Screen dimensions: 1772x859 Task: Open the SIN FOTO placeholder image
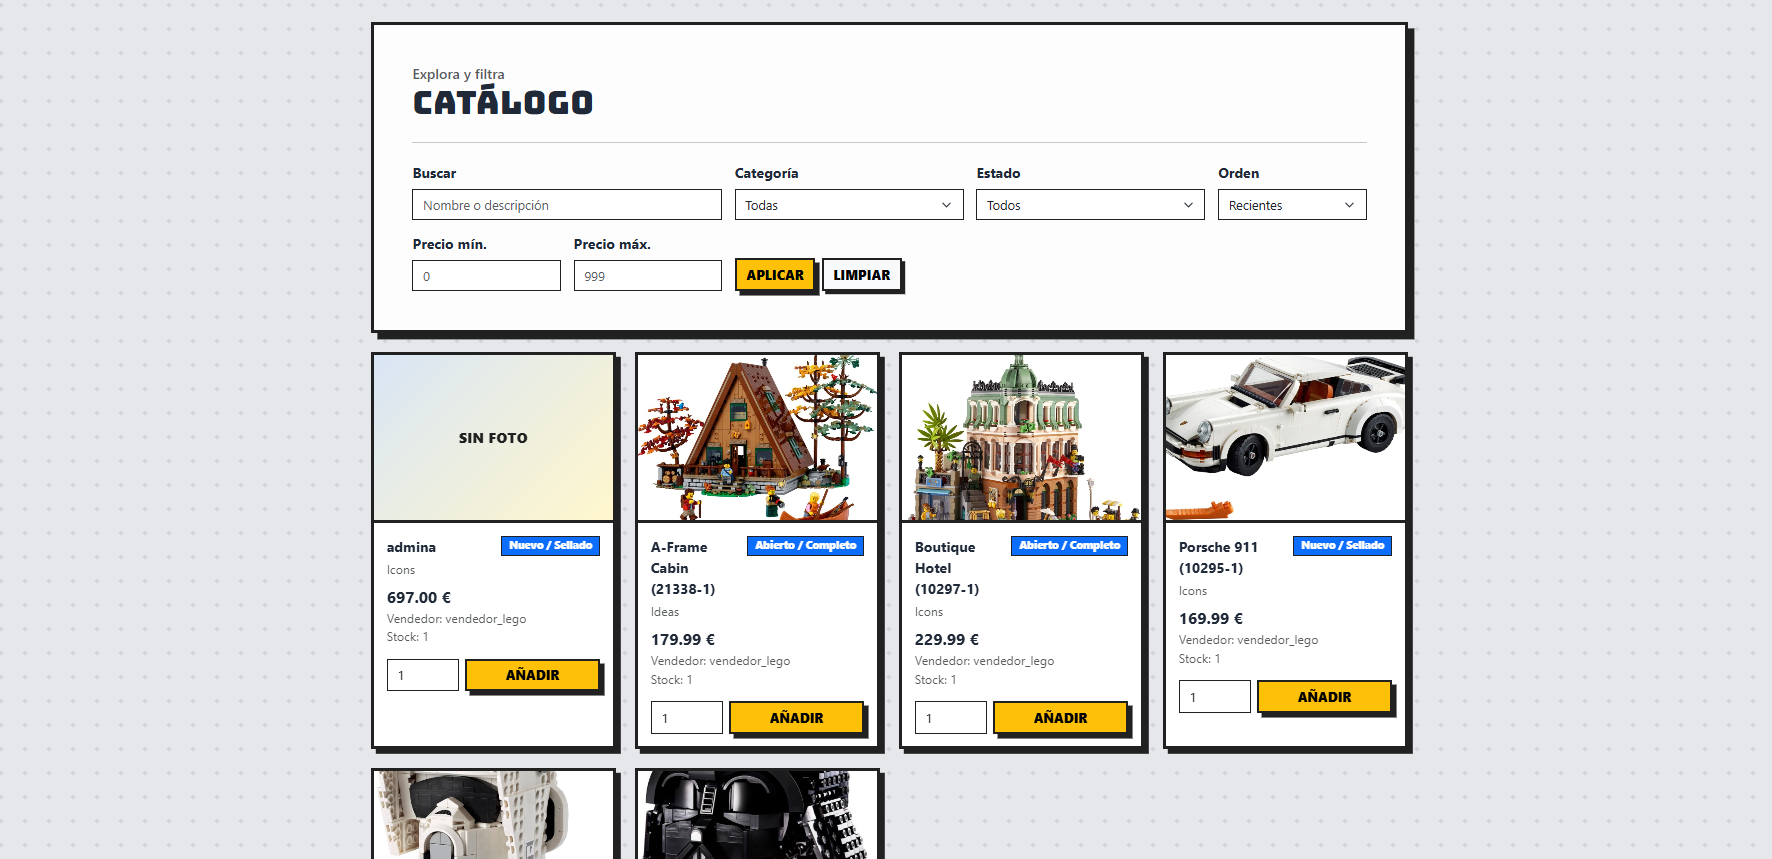[x=493, y=438]
